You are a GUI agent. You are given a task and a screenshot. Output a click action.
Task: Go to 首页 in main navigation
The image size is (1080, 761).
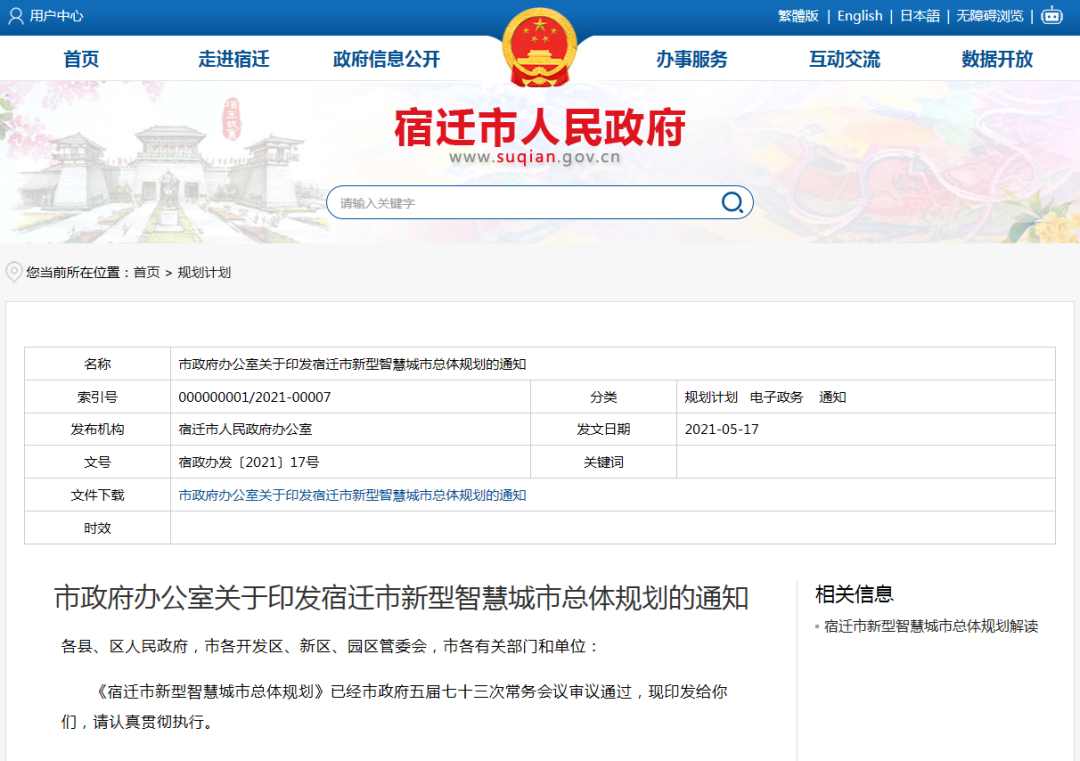pyautogui.click(x=81, y=59)
